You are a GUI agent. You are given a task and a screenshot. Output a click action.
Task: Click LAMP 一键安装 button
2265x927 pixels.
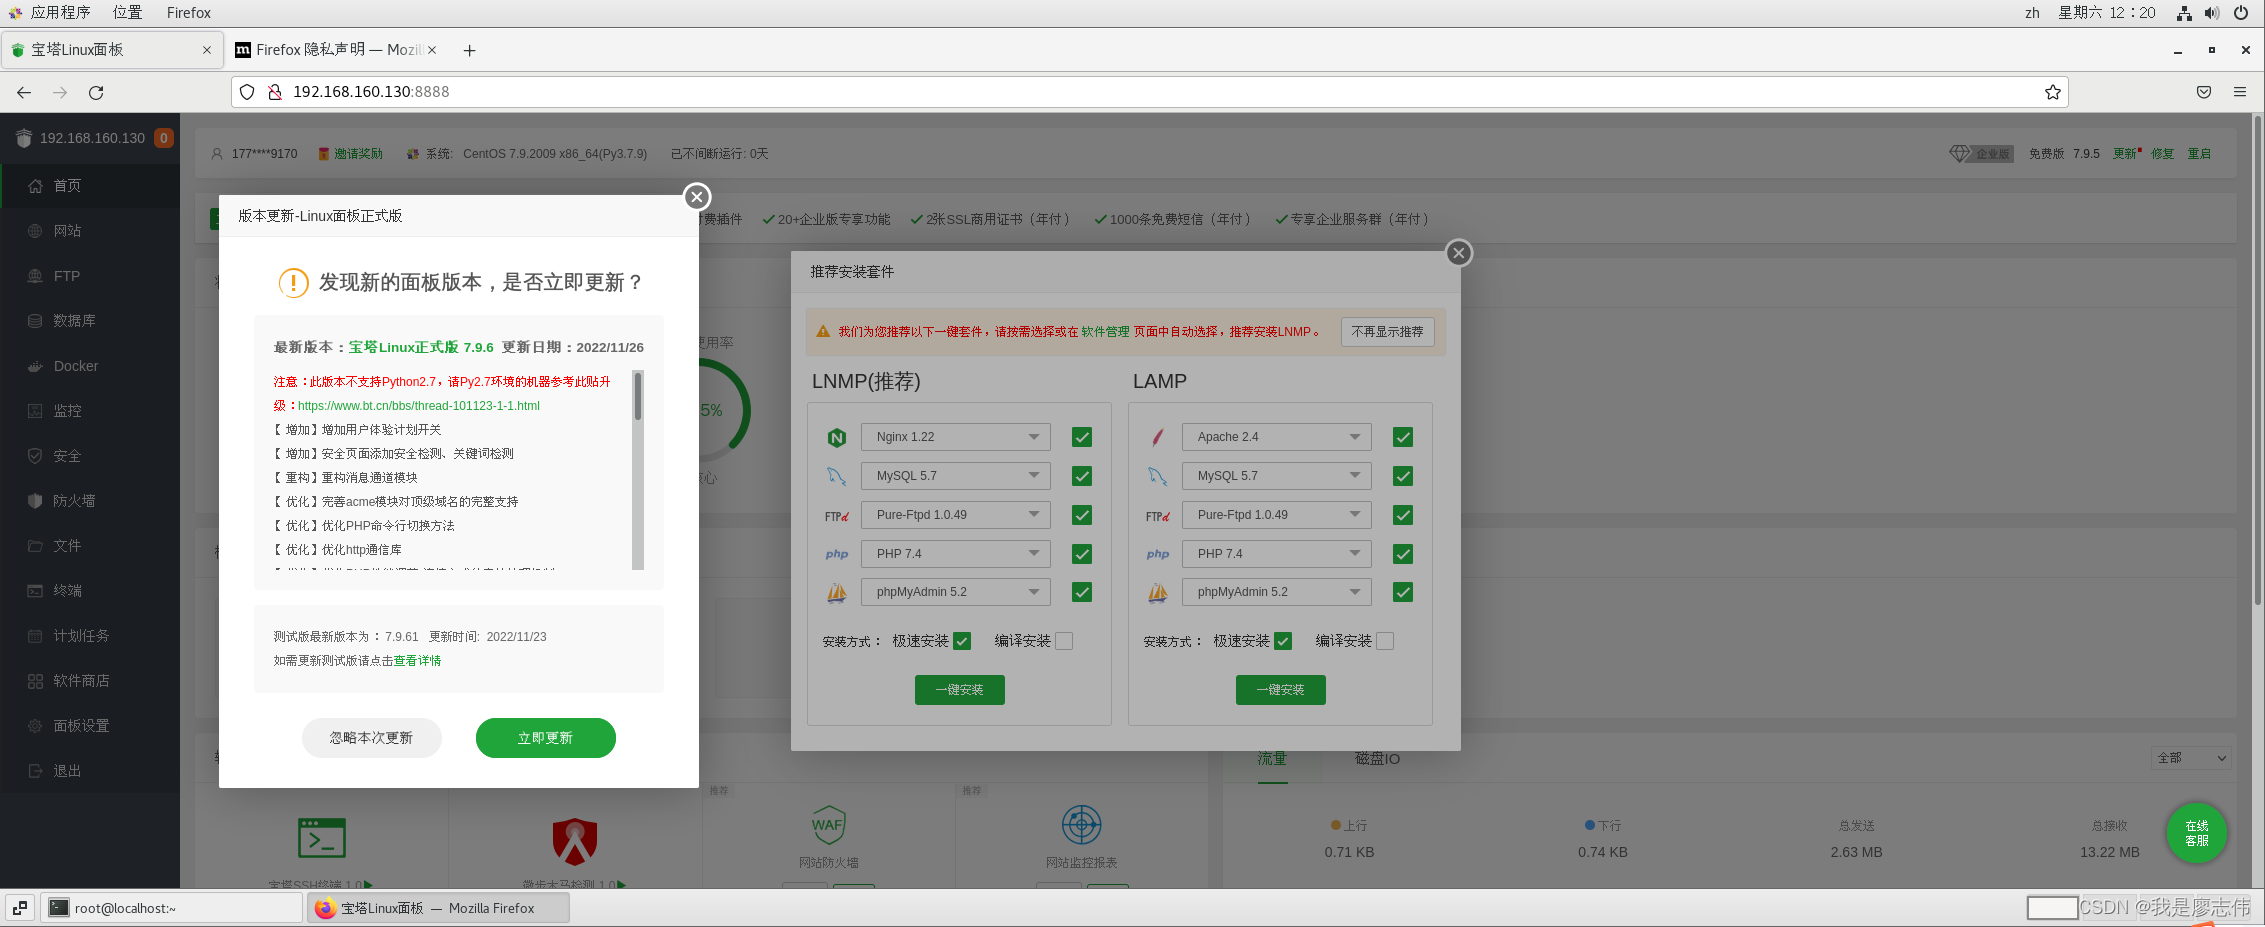[1281, 690]
